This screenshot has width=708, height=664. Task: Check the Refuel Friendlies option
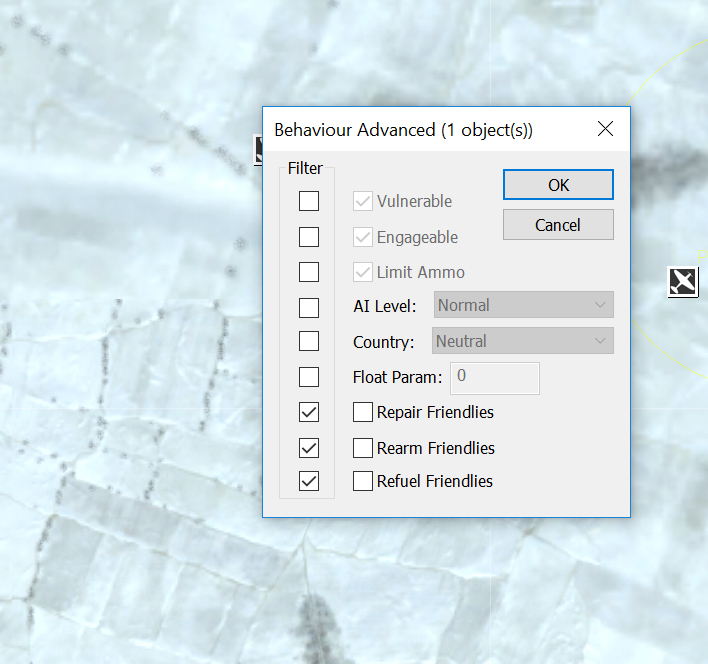pos(363,481)
